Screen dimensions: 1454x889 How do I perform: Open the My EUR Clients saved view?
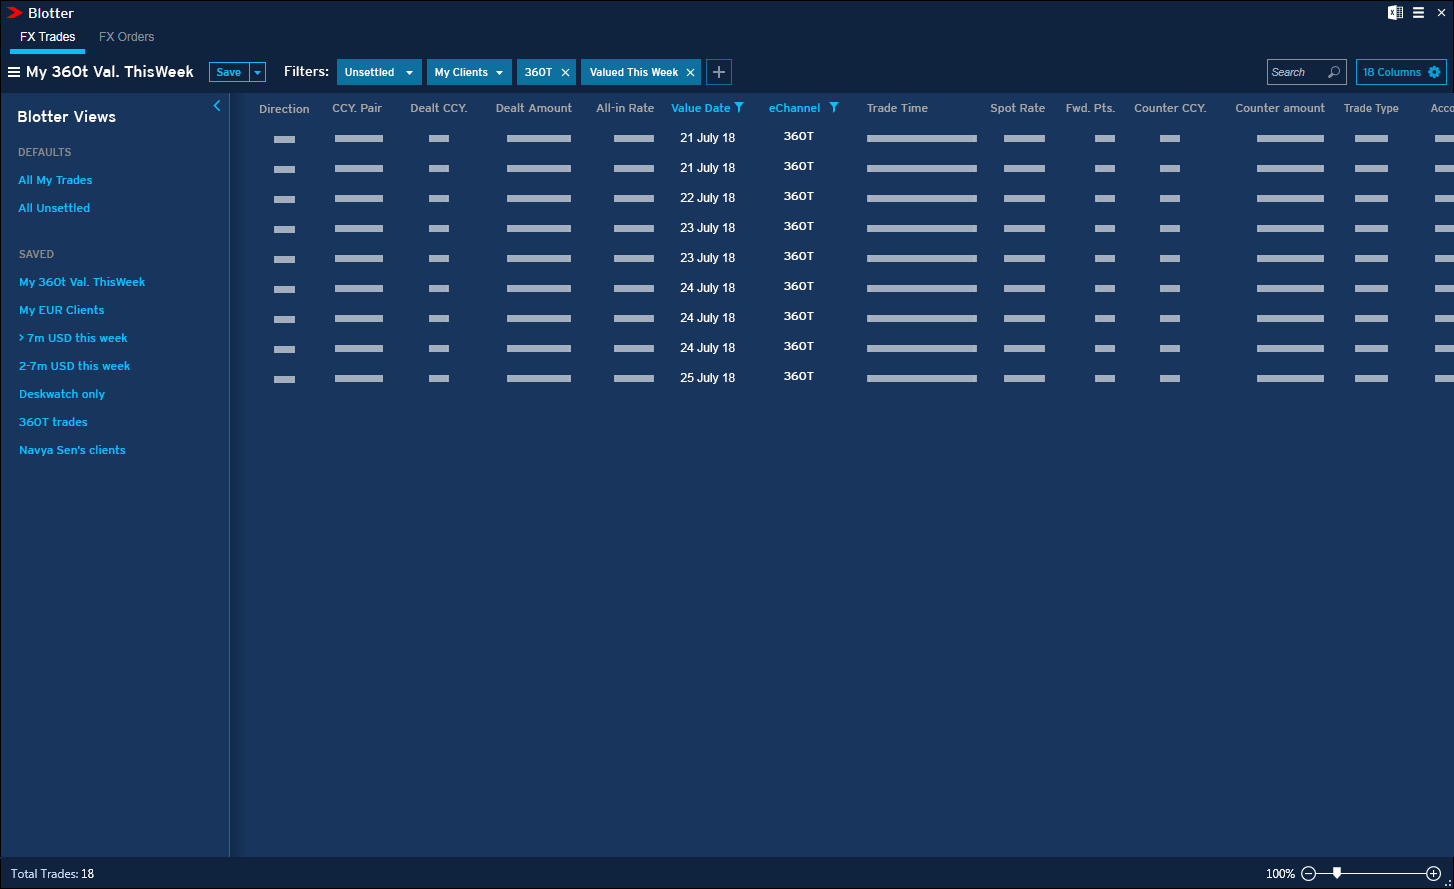pyautogui.click(x=61, y=310)
